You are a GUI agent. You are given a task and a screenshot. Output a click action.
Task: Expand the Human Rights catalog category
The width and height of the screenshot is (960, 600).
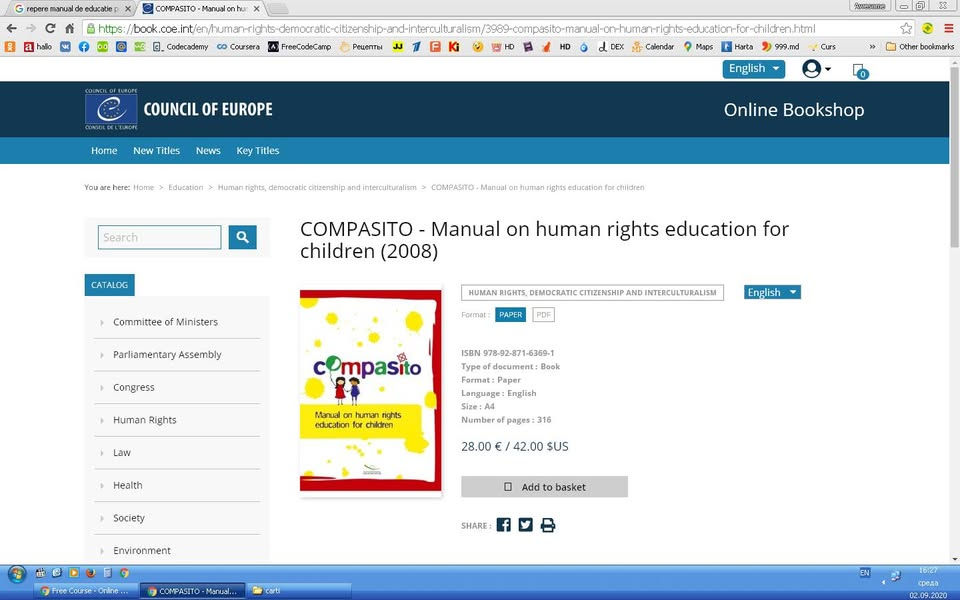[x=145, y=420]
